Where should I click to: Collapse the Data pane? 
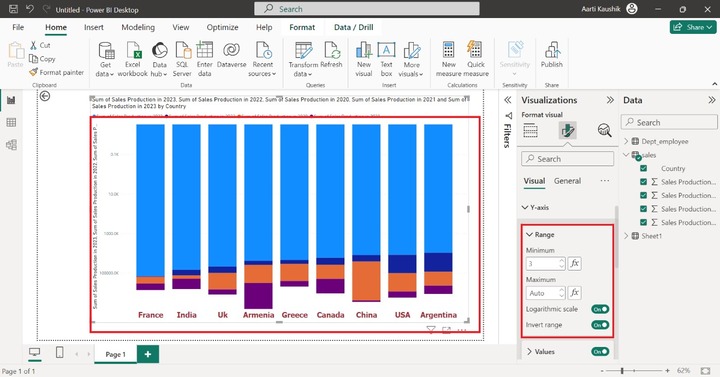[x=712, y=100]
